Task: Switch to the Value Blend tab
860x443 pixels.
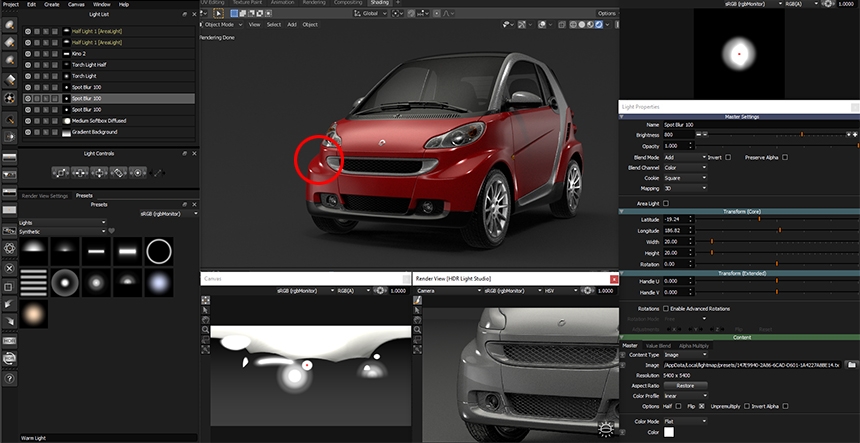Action: tap(658, 346)
